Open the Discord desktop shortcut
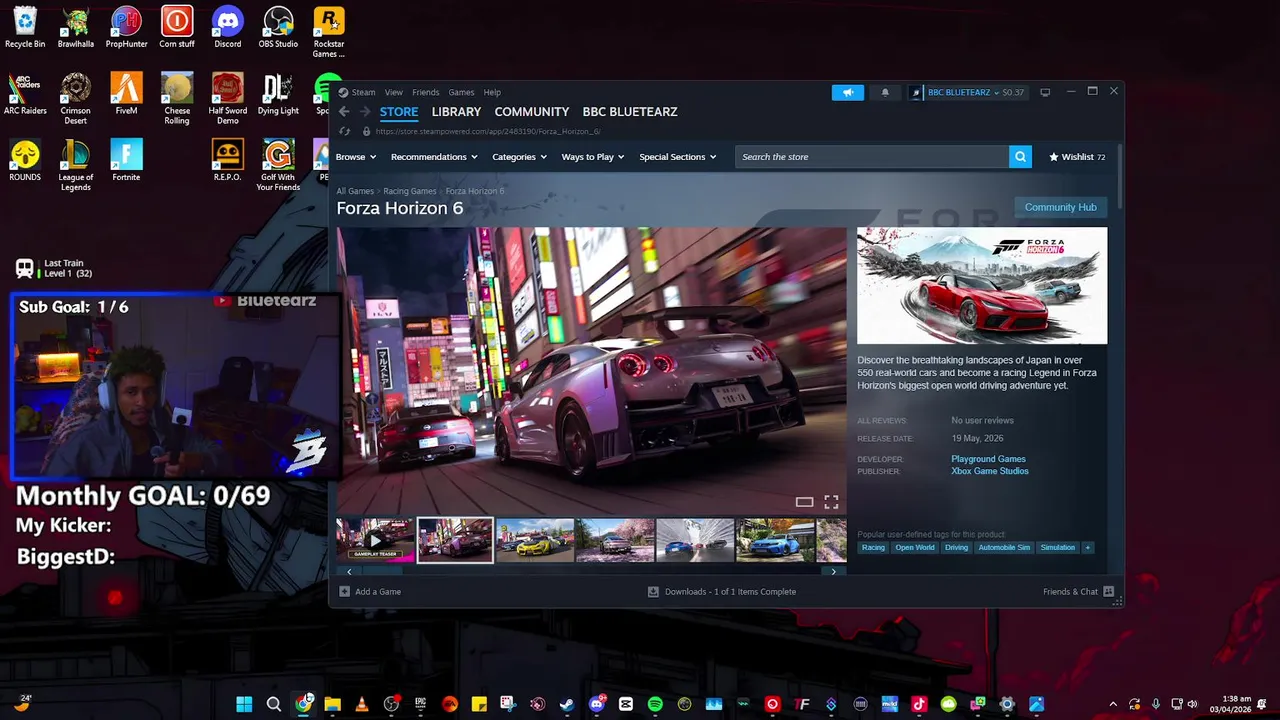This screenshot has height=720, width=1280. [x=228, y=28]
